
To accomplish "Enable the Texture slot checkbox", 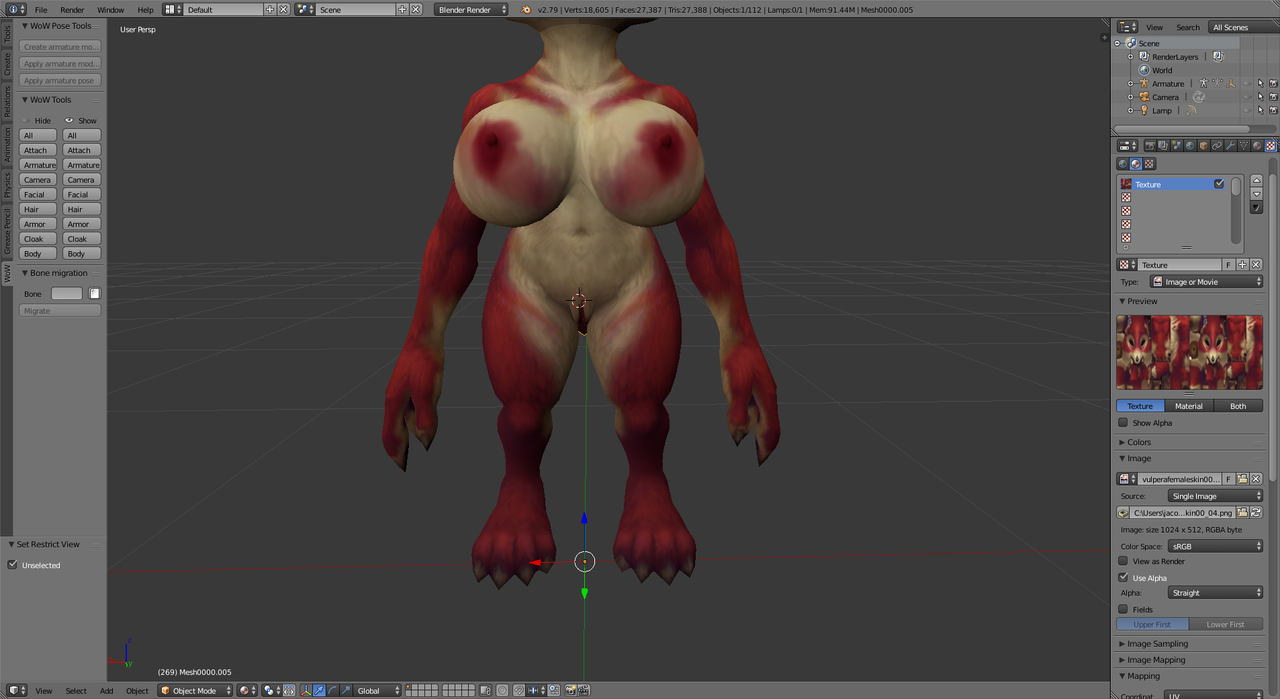I will 1219,184.
